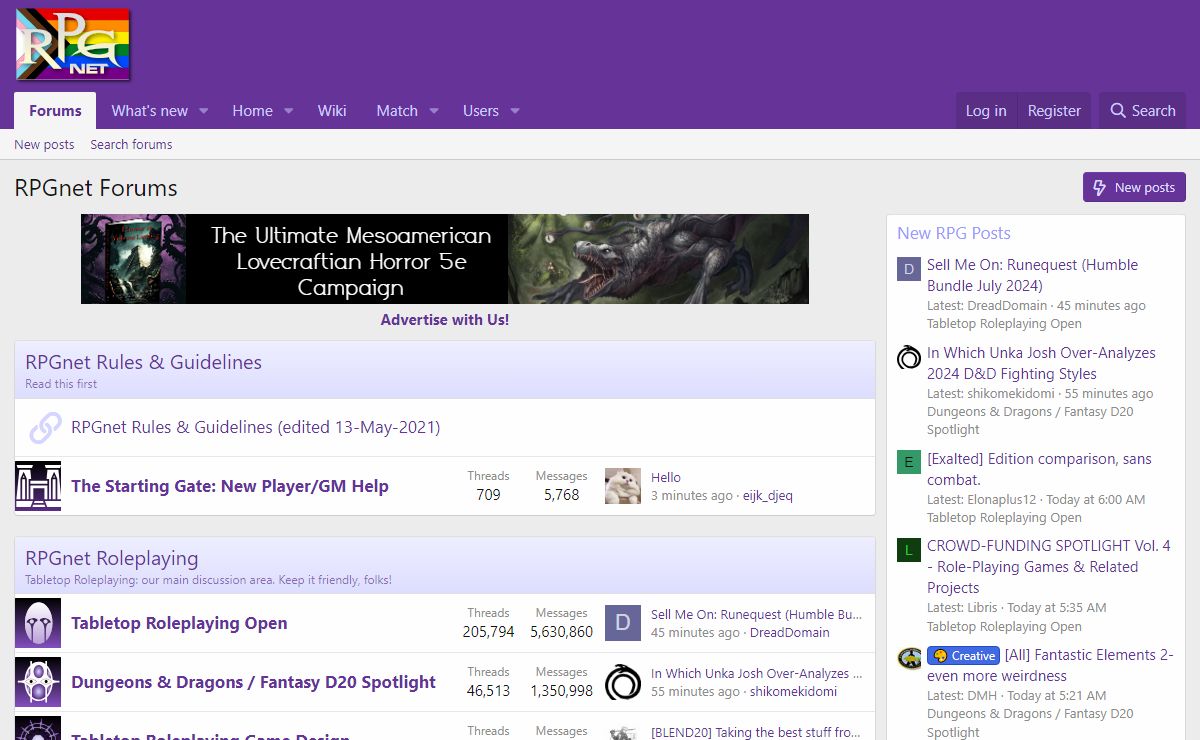The image size is (1200, 740).
Task: Open the What's new menu
Action: pyautogui.click(x=149, y=111)
